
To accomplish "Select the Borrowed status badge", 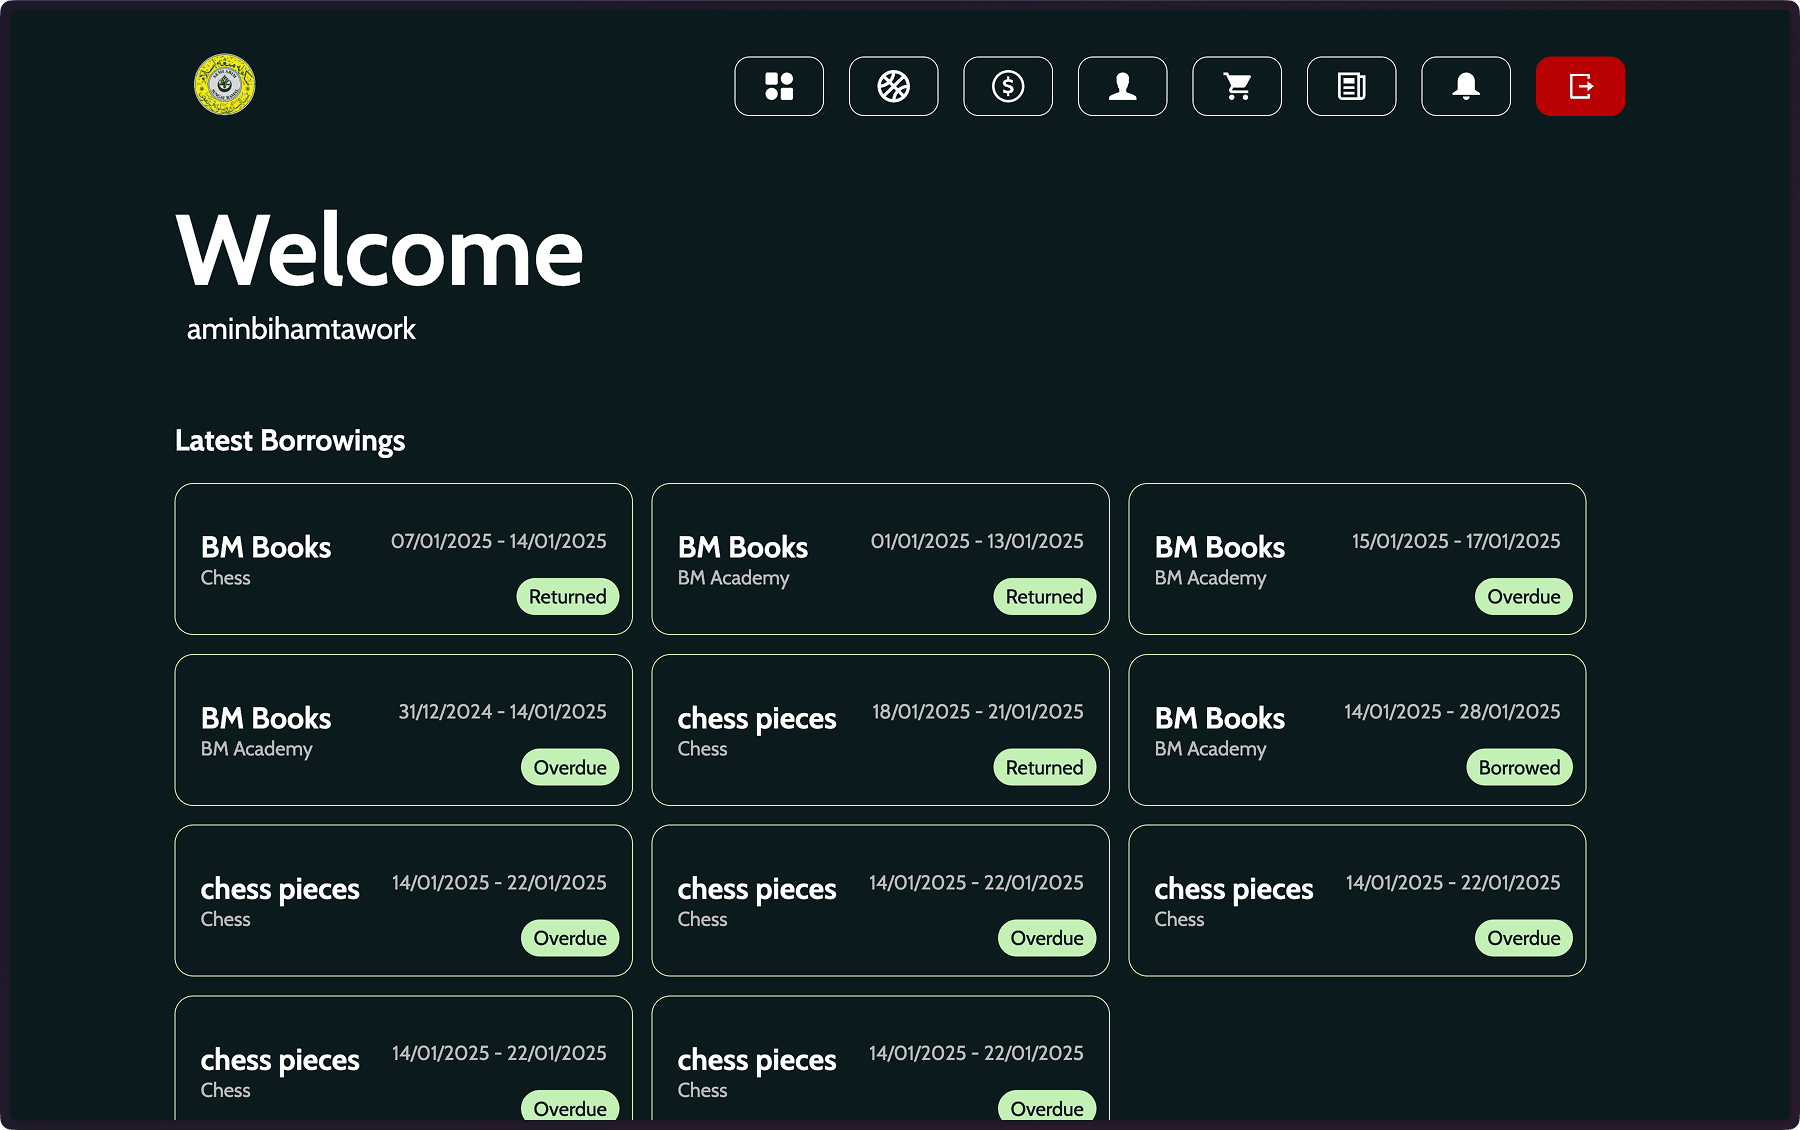I will coord(1519,768).
